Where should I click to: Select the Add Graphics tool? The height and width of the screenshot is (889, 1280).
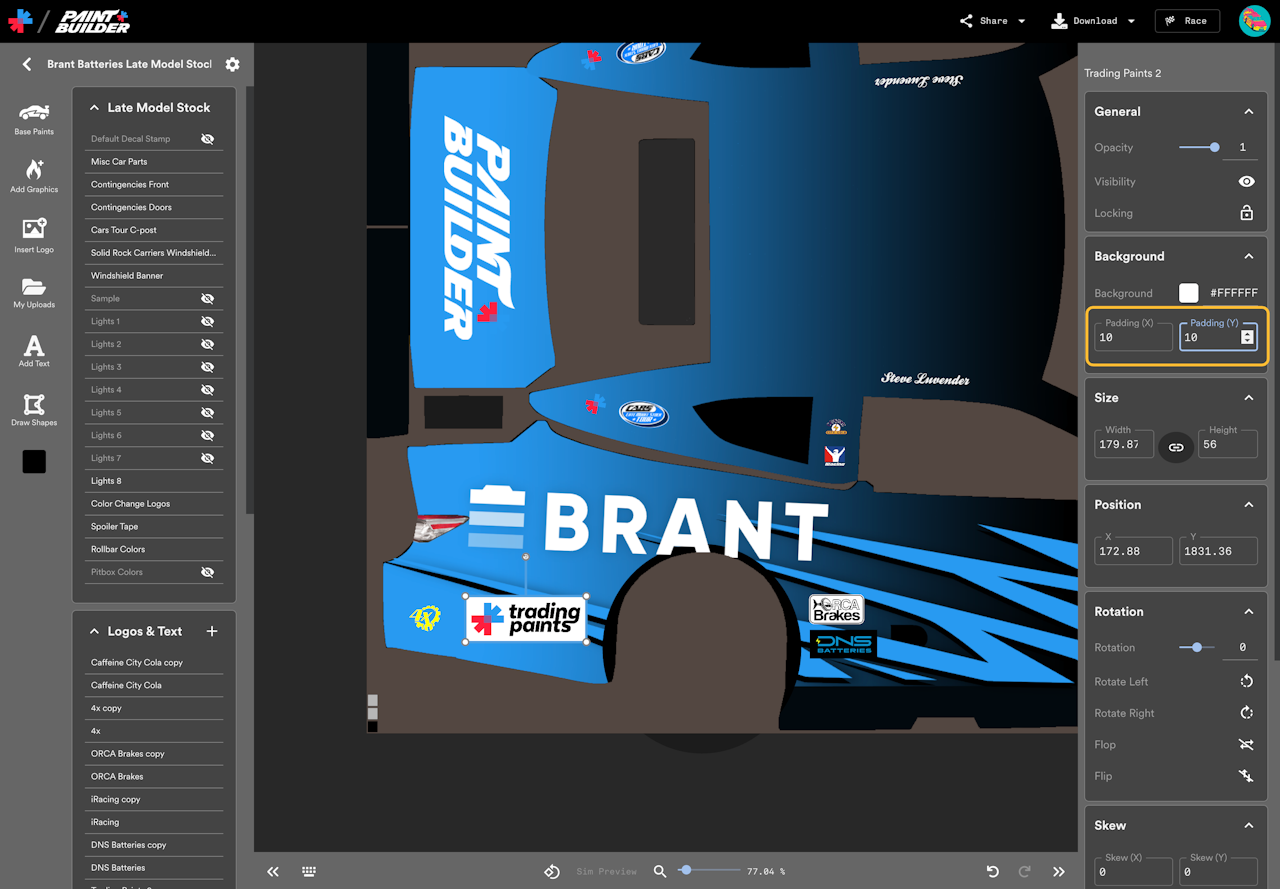point(34,175)
